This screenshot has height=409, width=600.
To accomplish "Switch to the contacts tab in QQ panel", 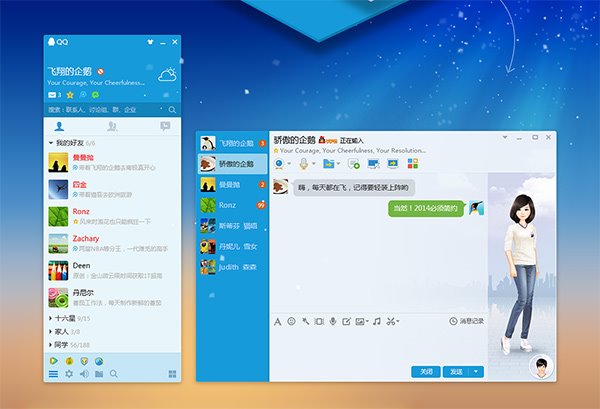I will pos(59,126).
